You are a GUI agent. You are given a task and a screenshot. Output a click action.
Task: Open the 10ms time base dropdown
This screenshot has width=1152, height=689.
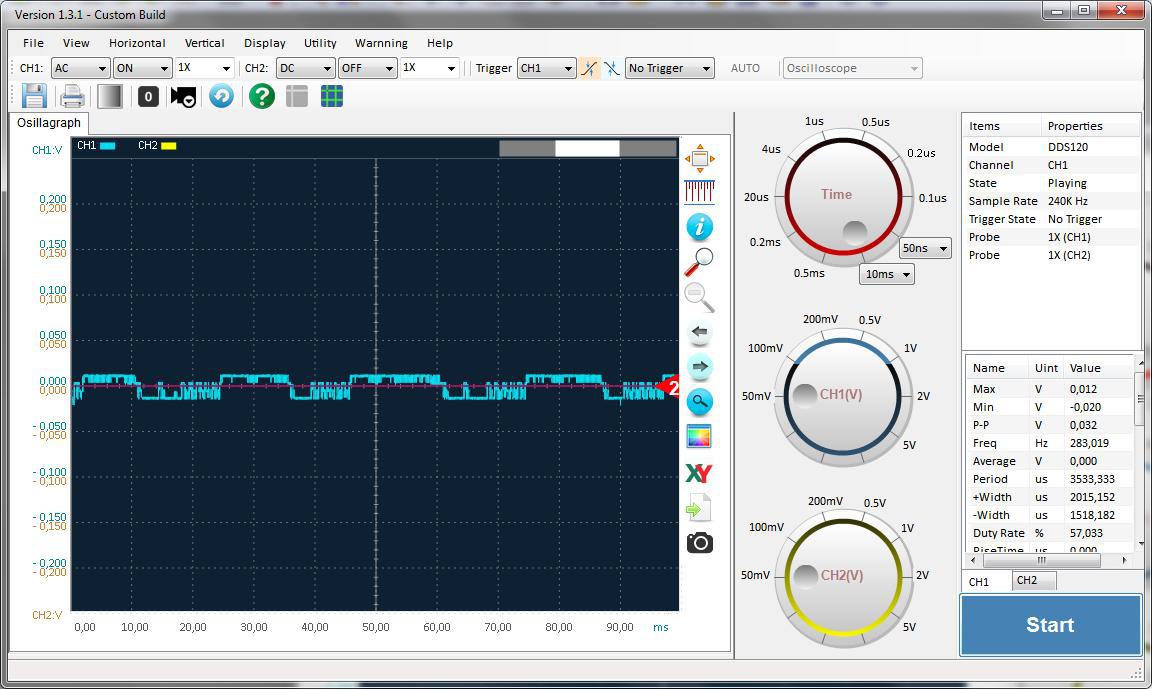coord(887,274)
